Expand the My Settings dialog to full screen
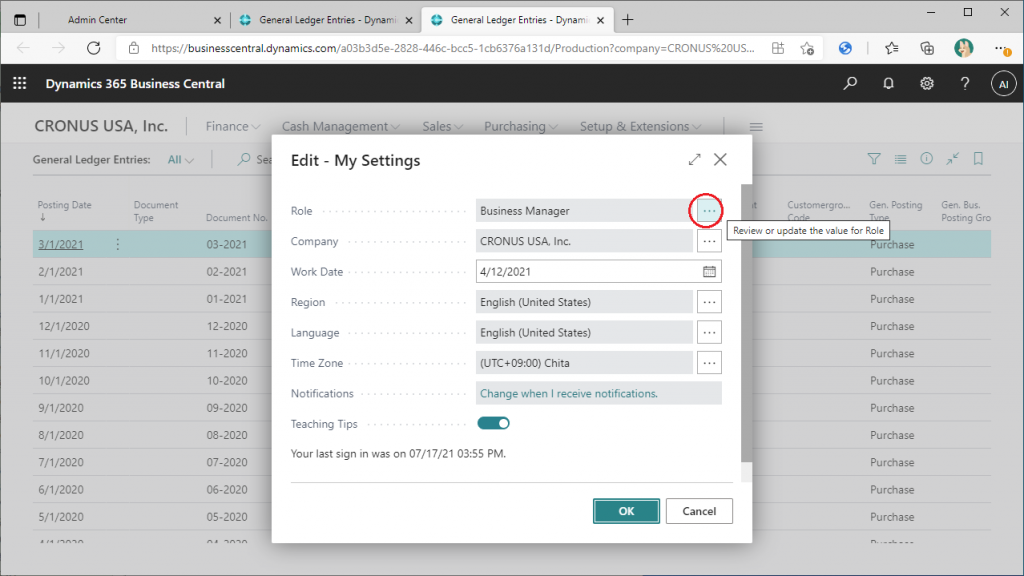The width and height of the screenshot is (1024, 576). (694, 159)
